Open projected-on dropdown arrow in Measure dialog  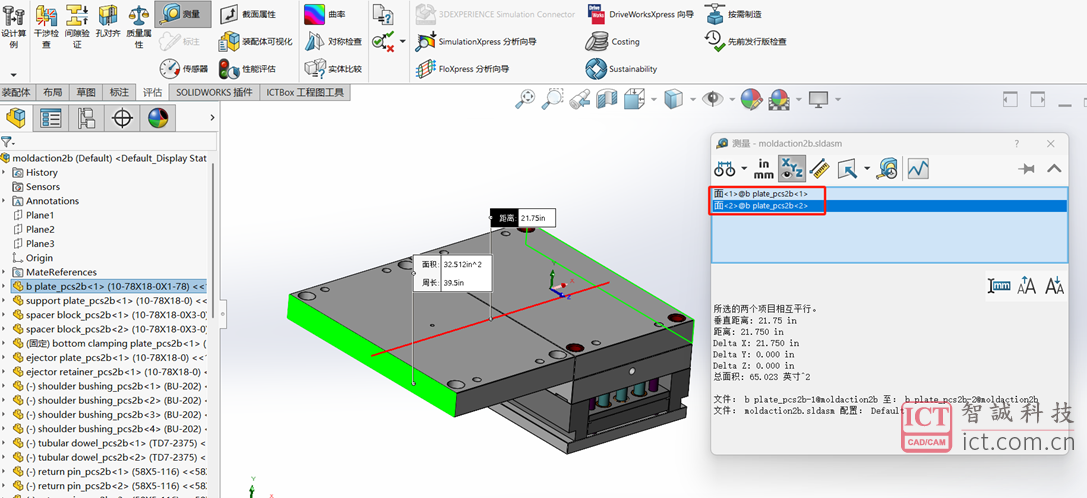point(867,169)
